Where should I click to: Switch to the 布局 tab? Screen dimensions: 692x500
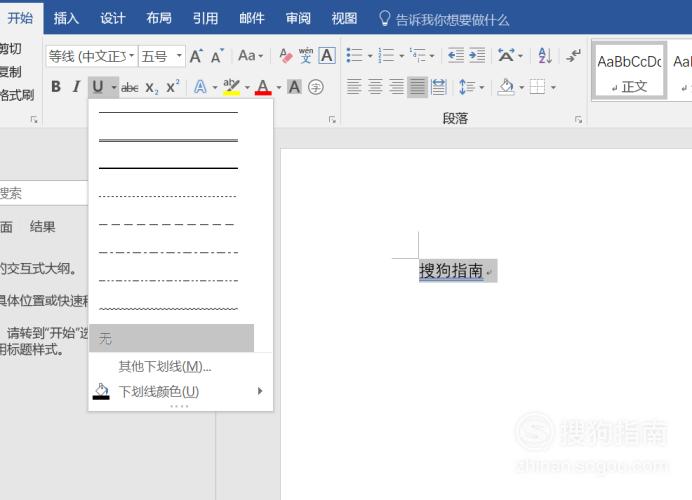click(159, 18)
